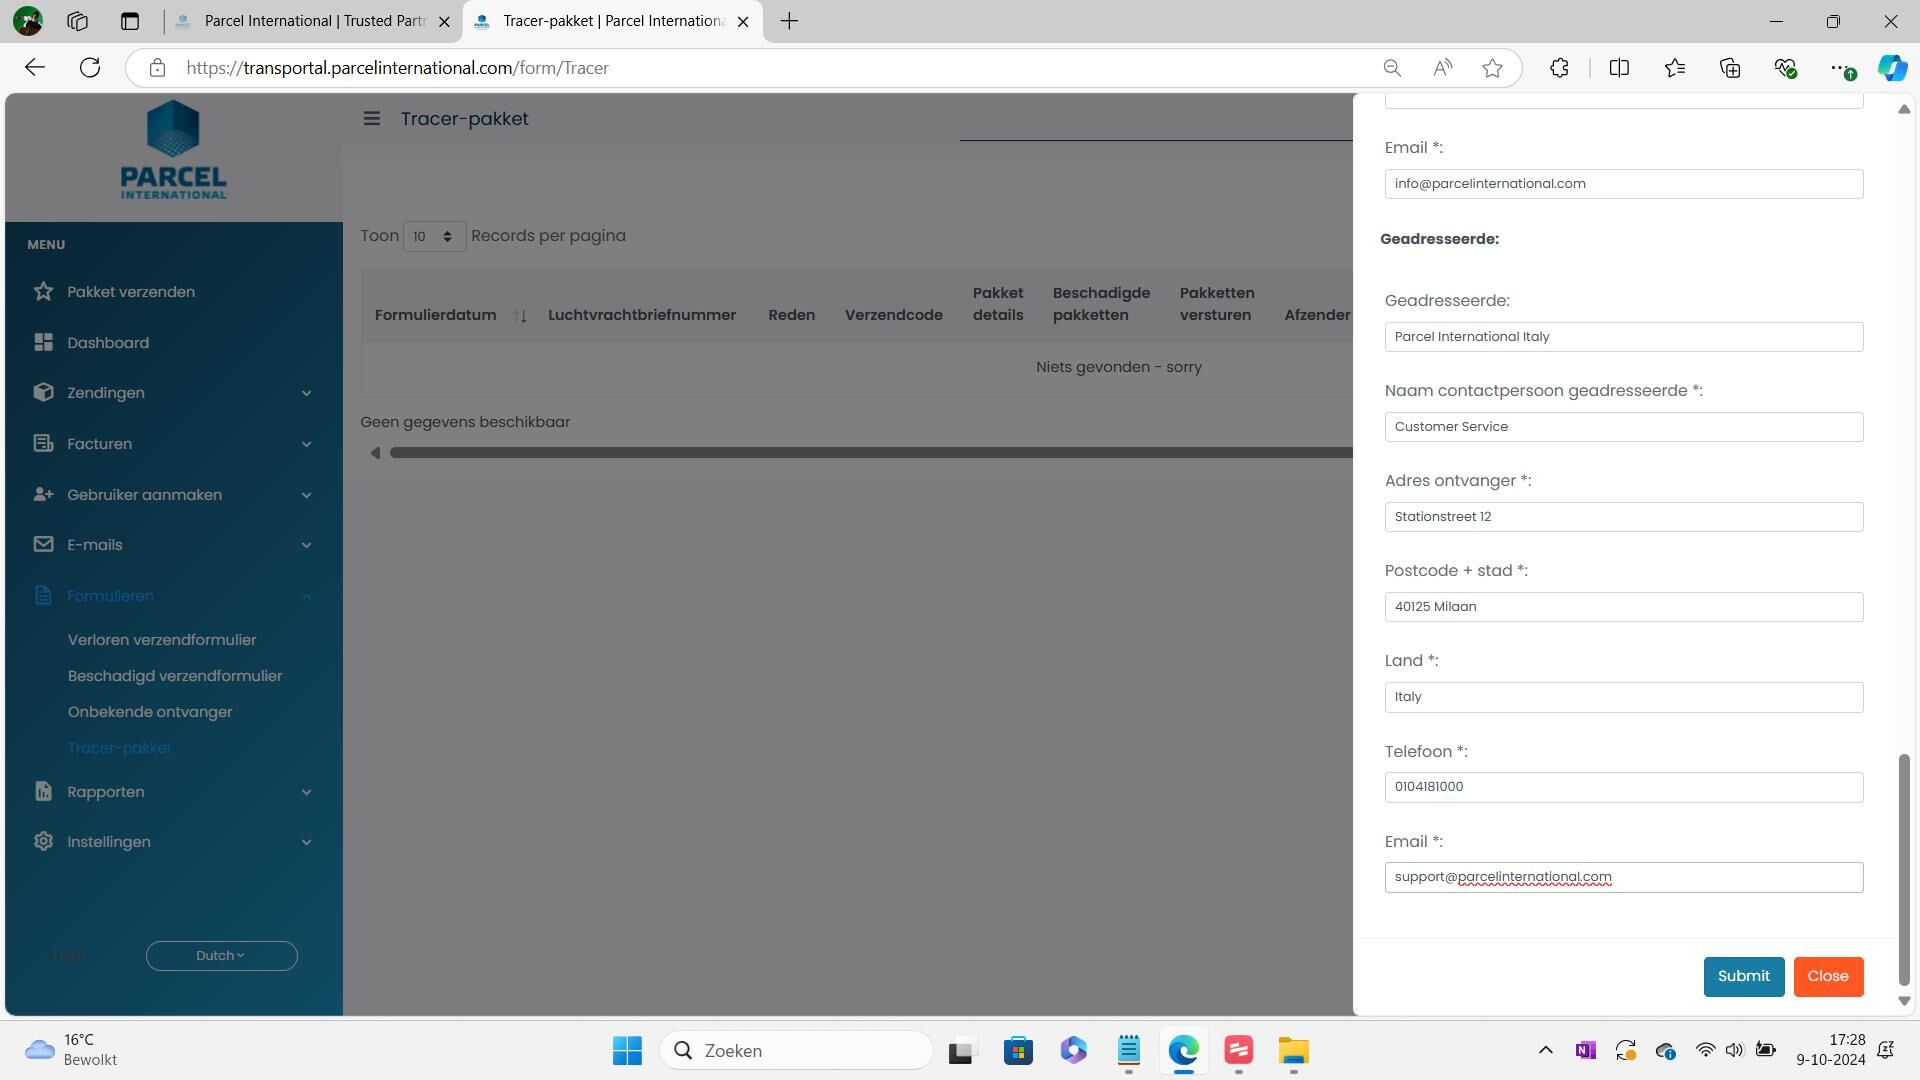Open Verloren verzendformulier menu item
The width and height of the screenshot is (1920, 1080).
tap(162, 640)
